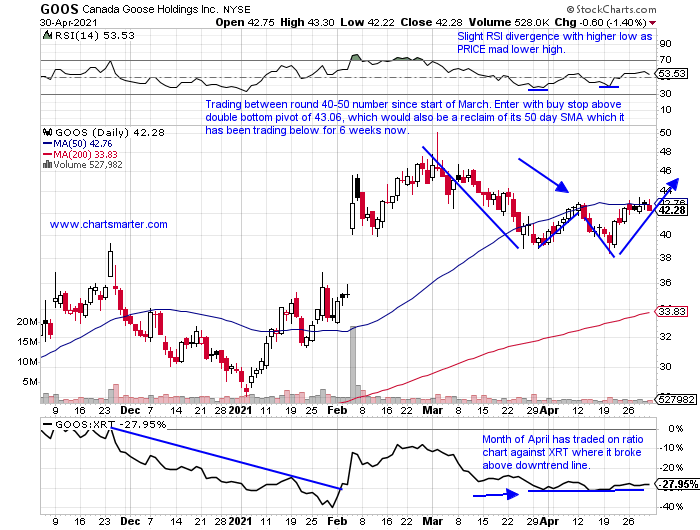Image resolution: width=700 pixels, height=530 pixels.
Task: Click the Feb label on price x-axis
Action: 337,410
